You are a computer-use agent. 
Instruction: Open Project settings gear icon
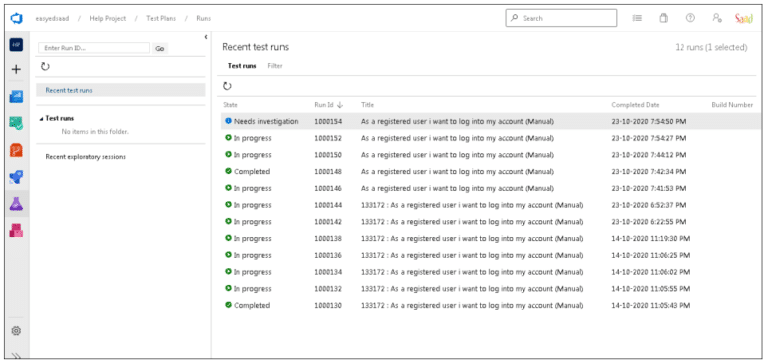click(16, 331)
